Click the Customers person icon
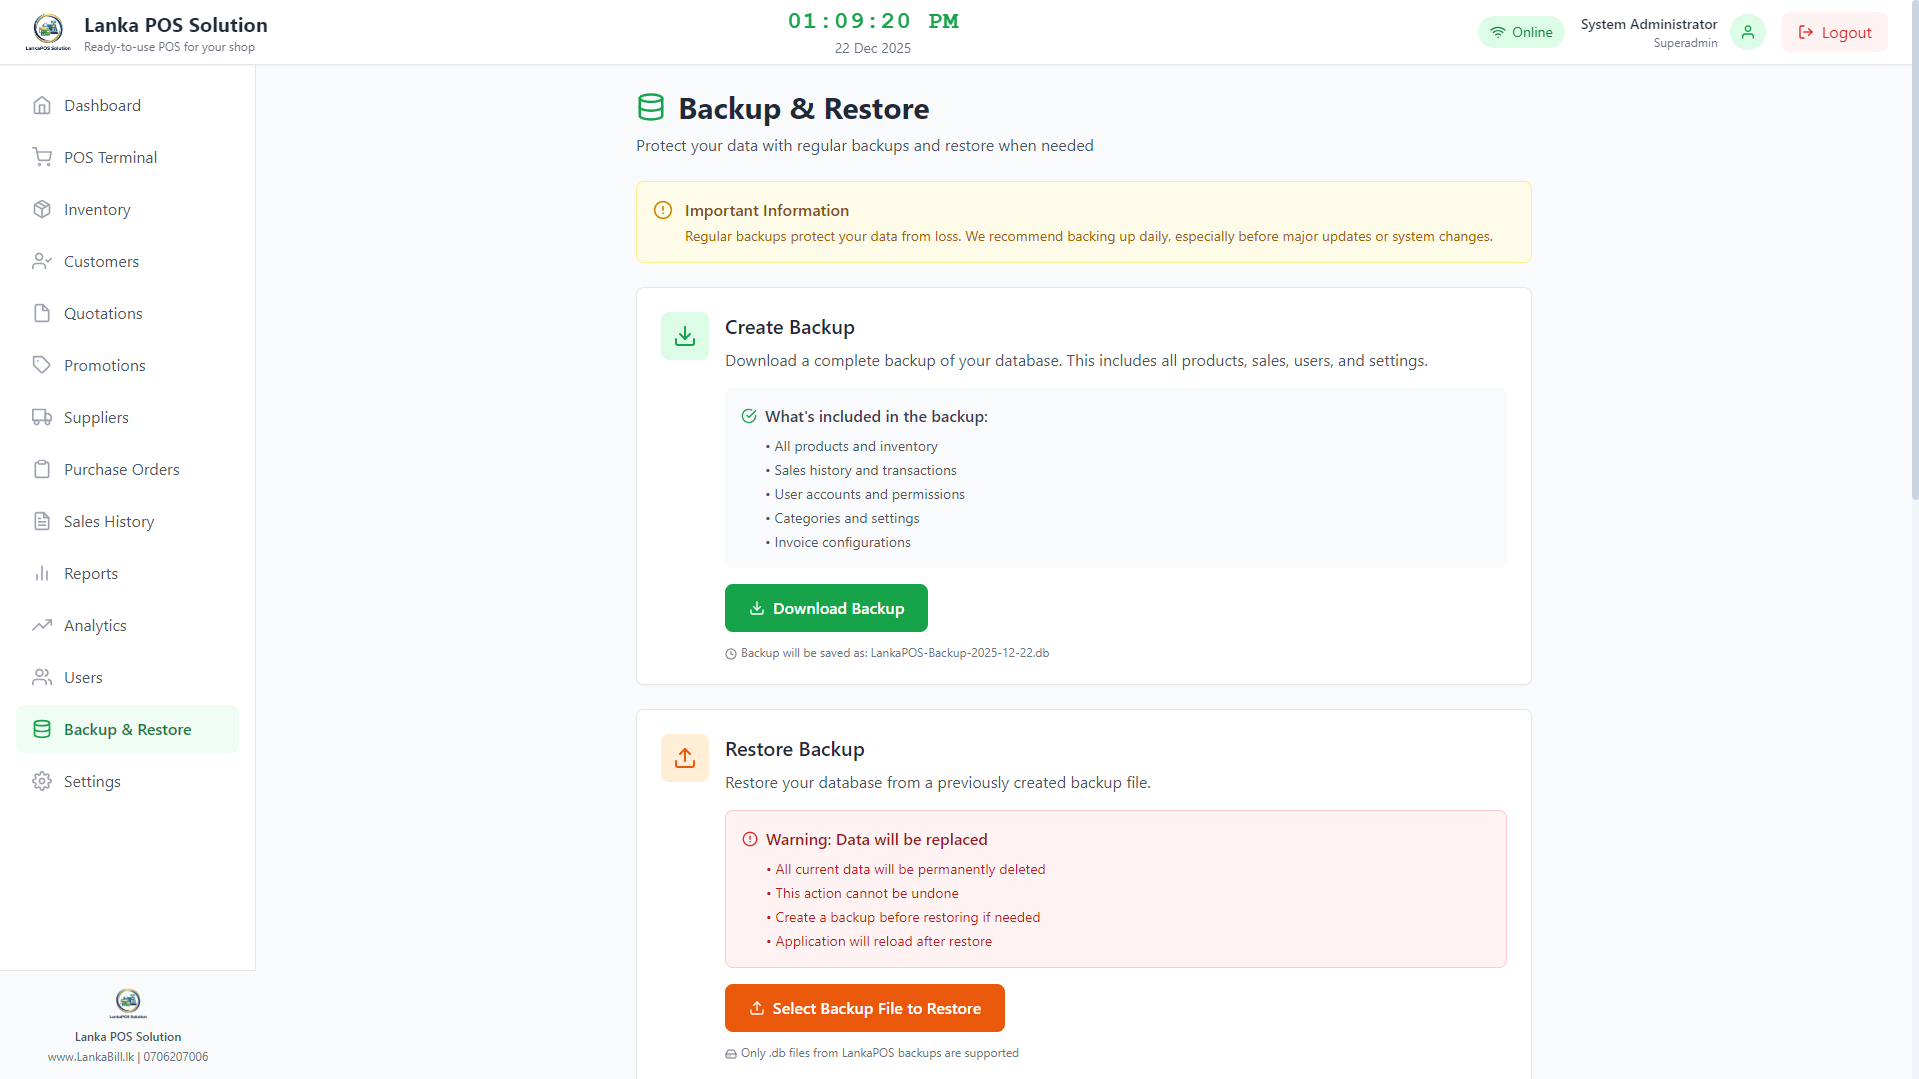 pos(42,261)
